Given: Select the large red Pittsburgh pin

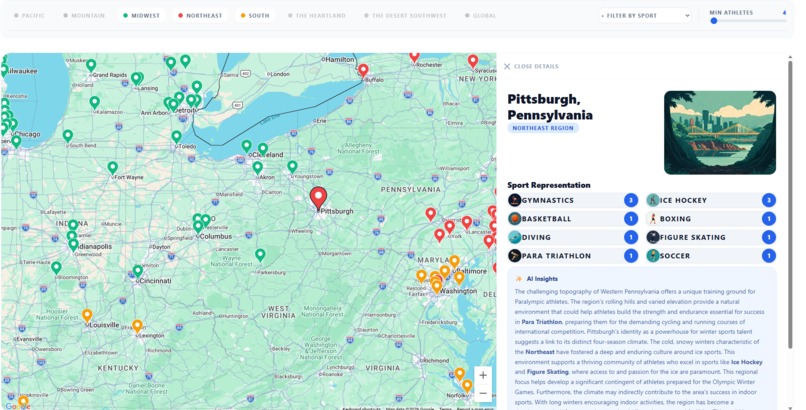Looking at the screenshot, I should (318, 197).
